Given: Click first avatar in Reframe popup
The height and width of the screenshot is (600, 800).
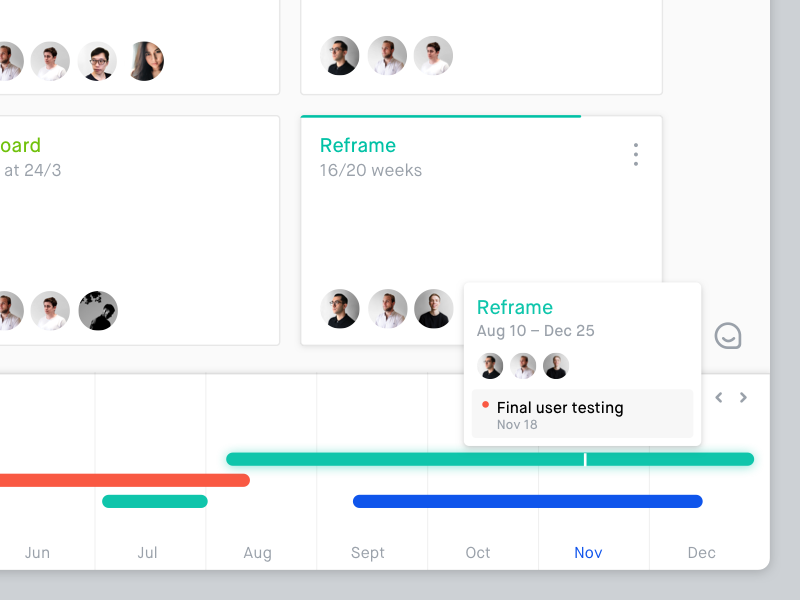Looking at the screenshot, I should pyautogui.click(x=490, y=366).
